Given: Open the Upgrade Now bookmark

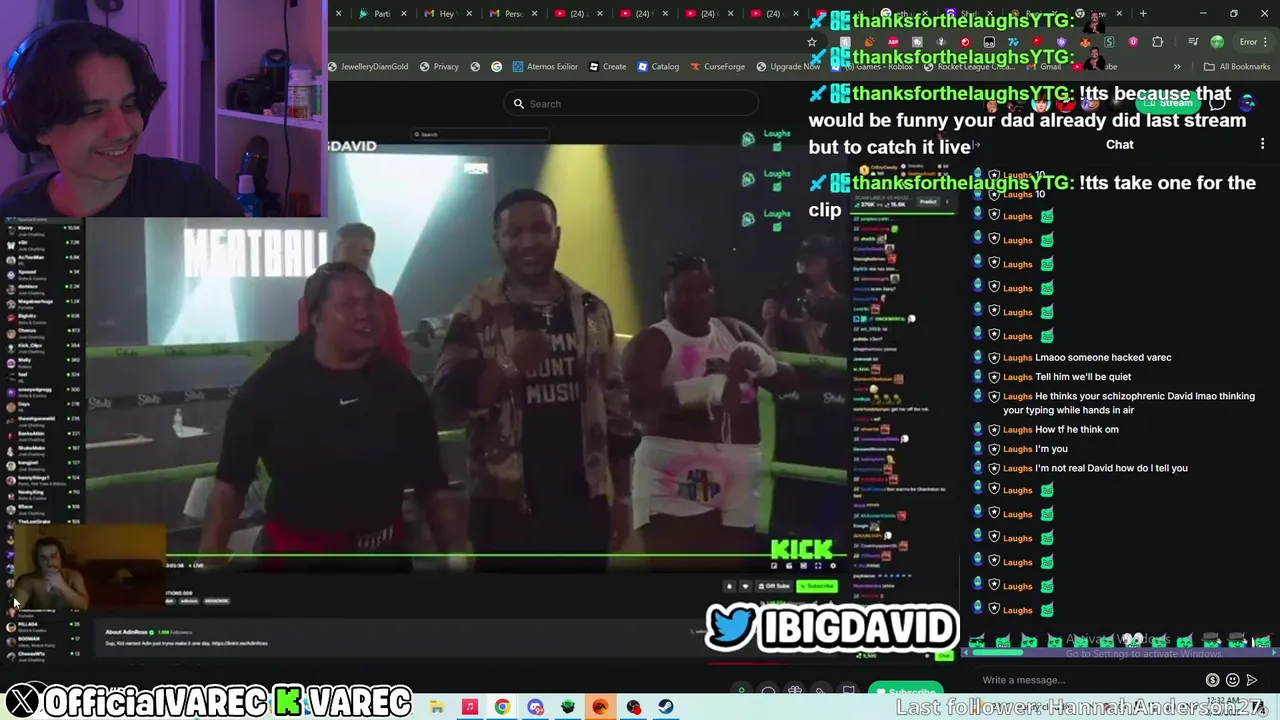Looking at the screenshot, I should click(788, 67).
